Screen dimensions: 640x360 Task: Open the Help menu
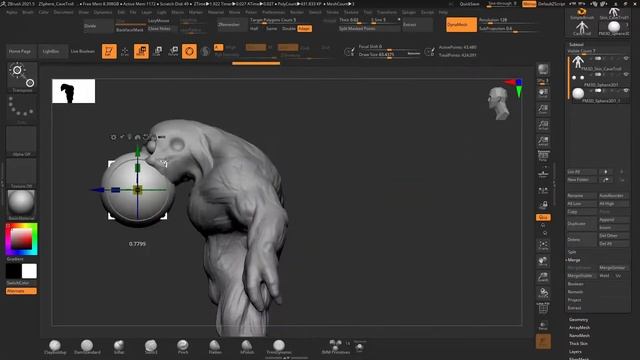[443, 12]
